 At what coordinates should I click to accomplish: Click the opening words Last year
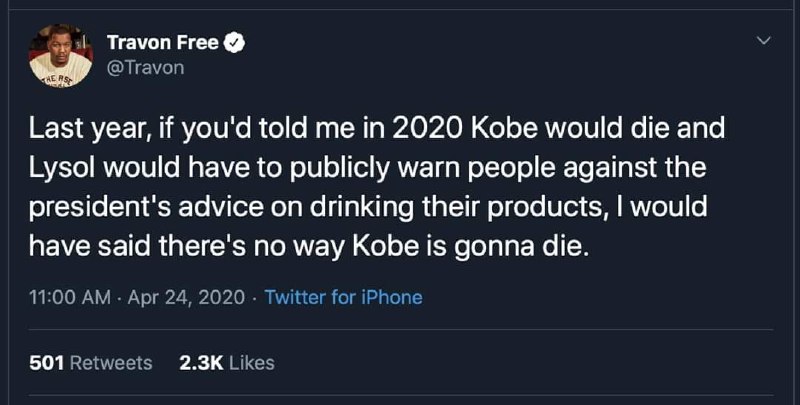[x=84, y=130]
